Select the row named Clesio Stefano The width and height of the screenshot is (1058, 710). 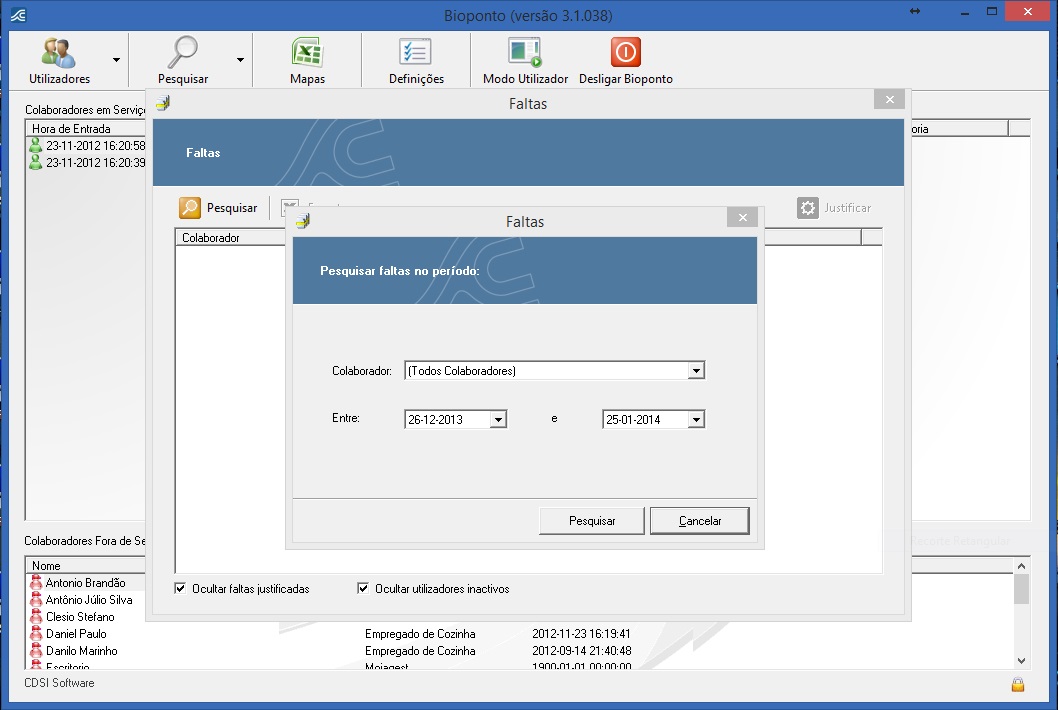80,616
